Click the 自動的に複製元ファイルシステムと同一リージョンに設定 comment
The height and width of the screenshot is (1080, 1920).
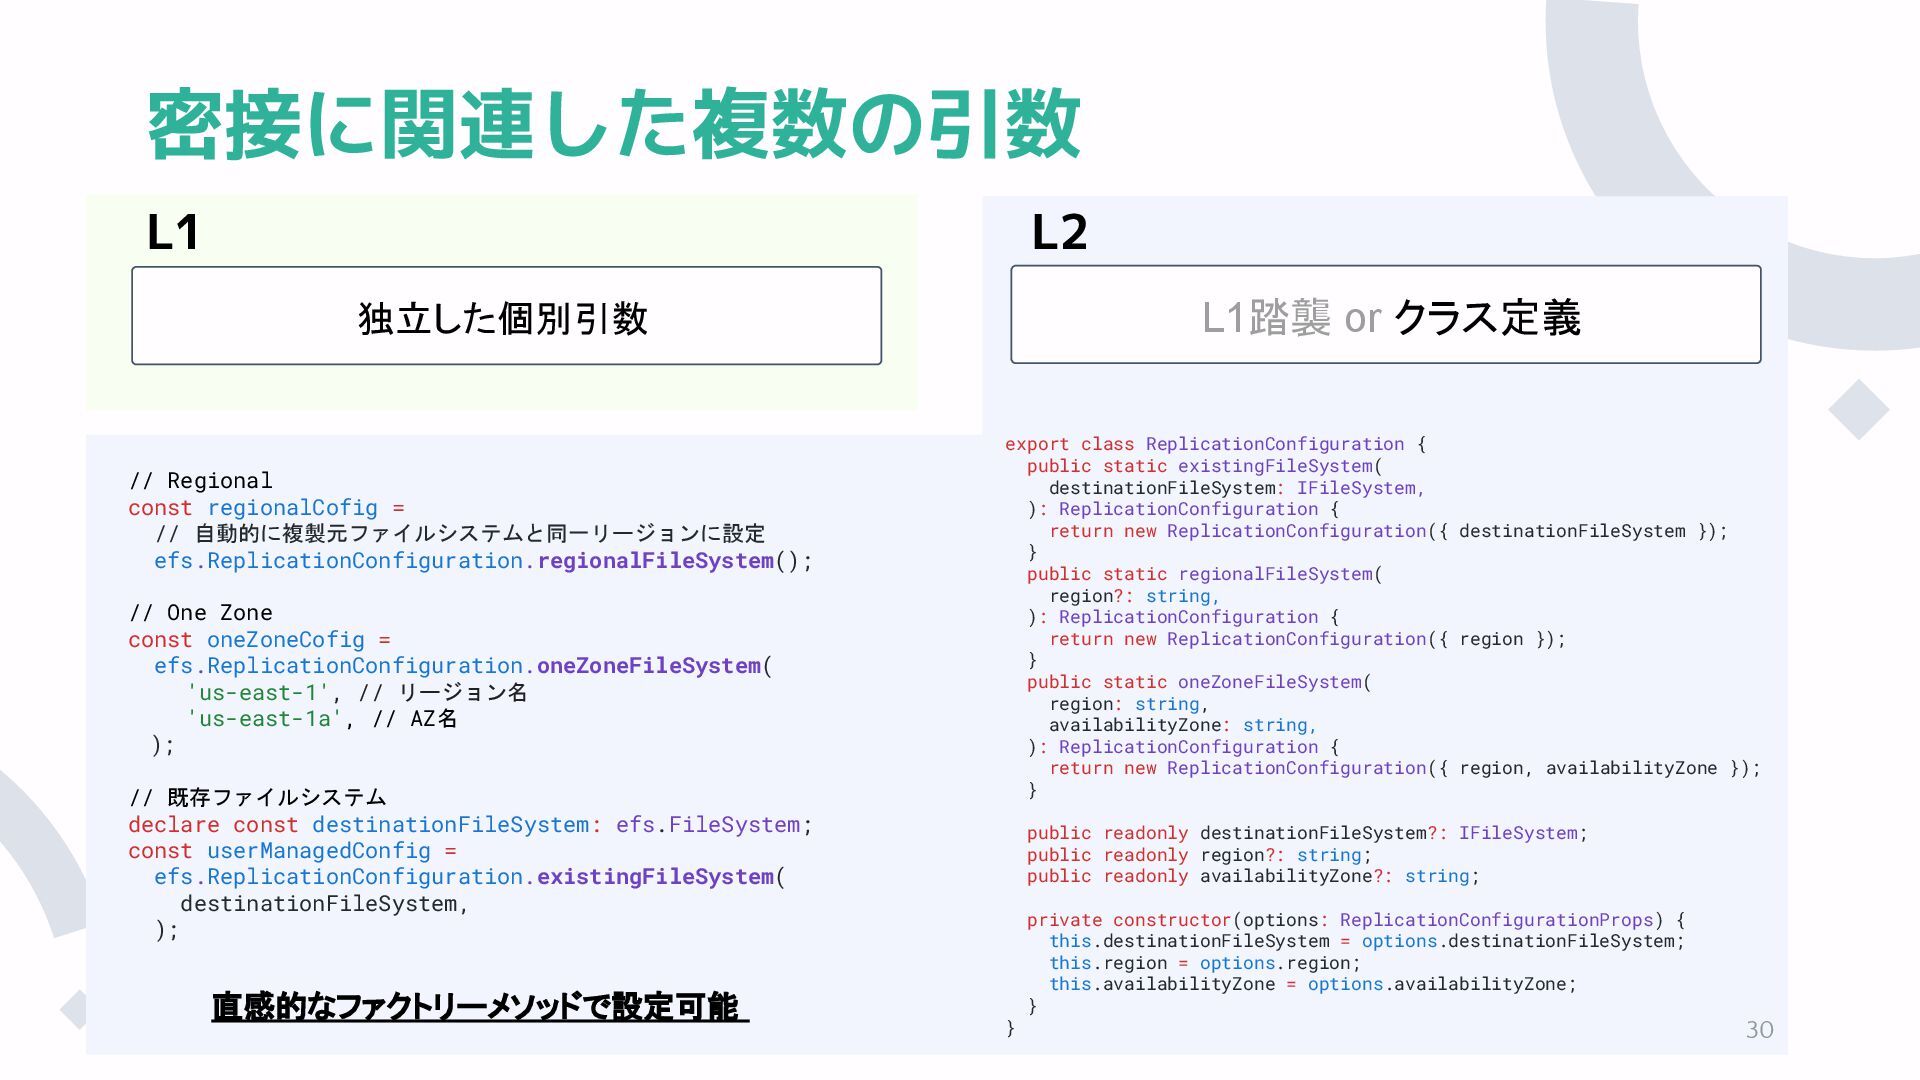click(460, 534)
